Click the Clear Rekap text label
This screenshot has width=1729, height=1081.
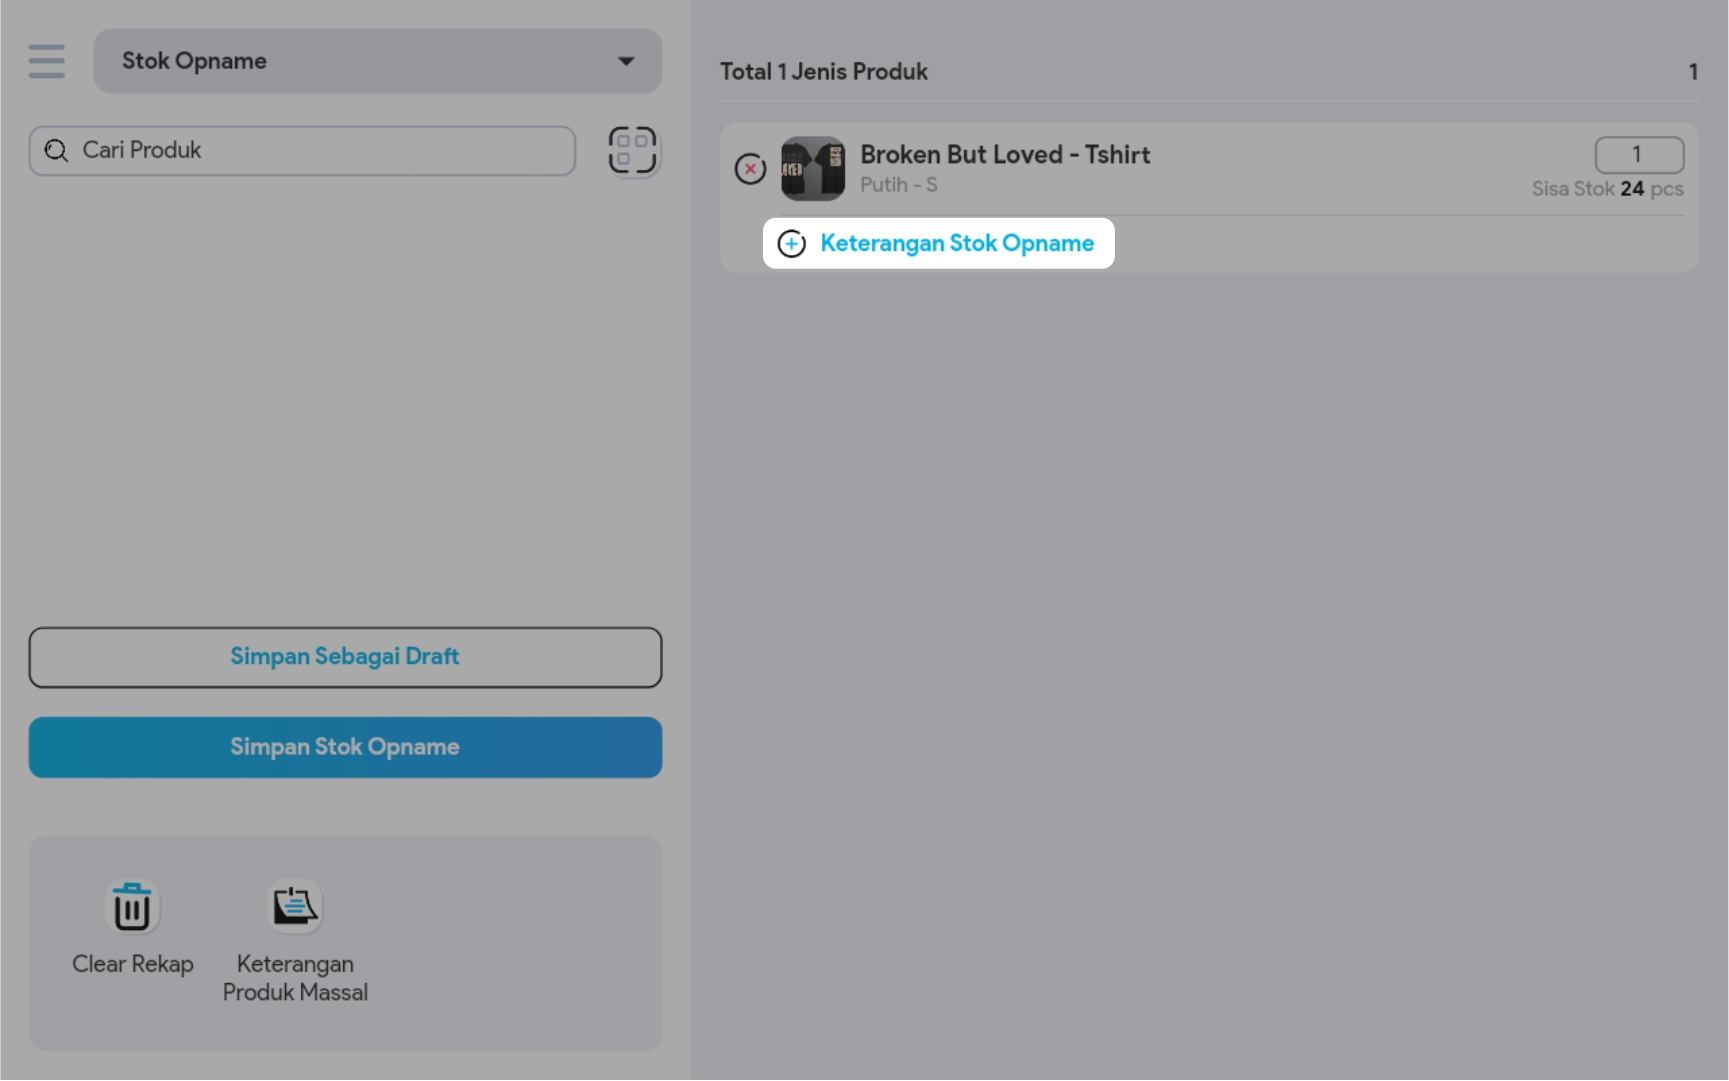(132, 964)
